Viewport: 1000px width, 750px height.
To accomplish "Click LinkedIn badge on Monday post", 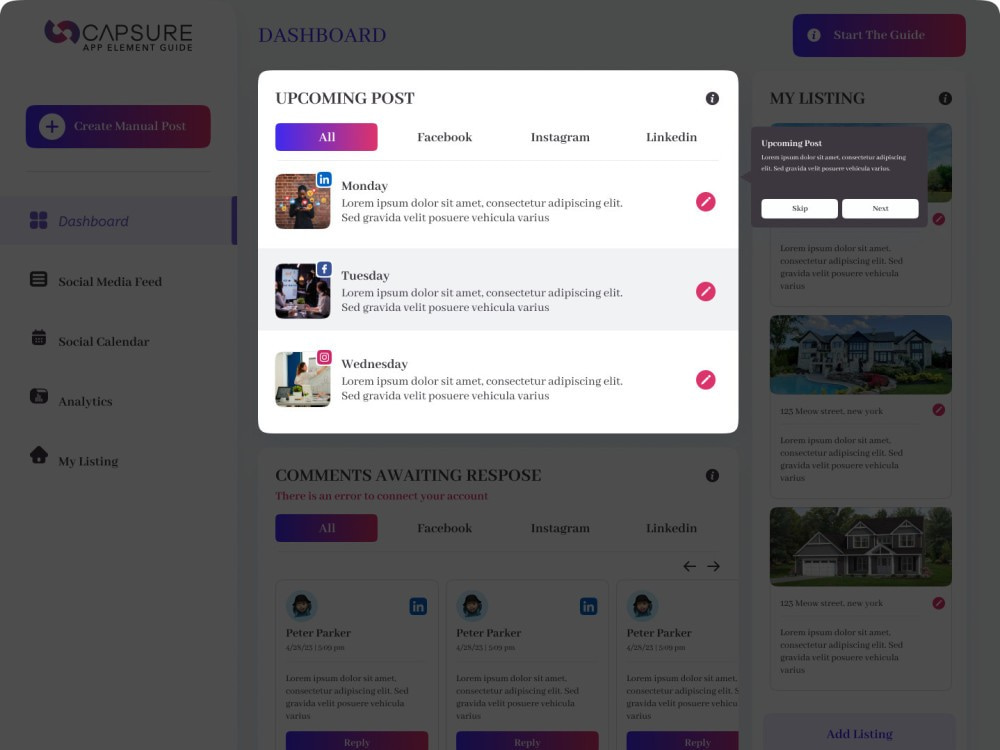I will click(x=324, y=179).
